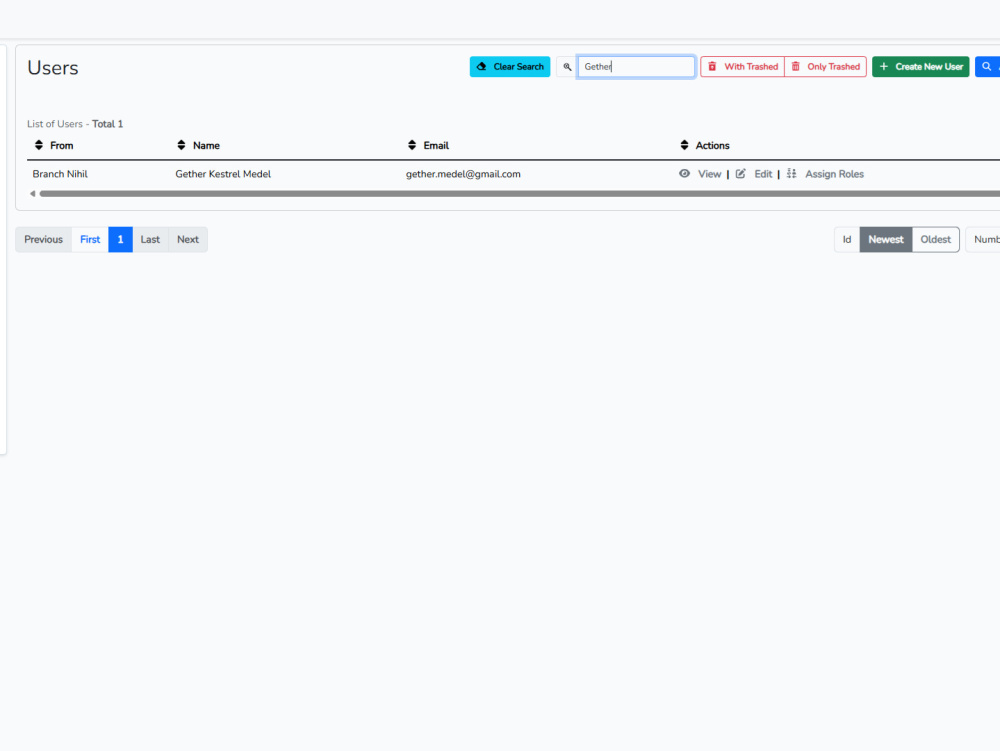
Task: Click the Email column header text
Action: [x=436, y=145]
